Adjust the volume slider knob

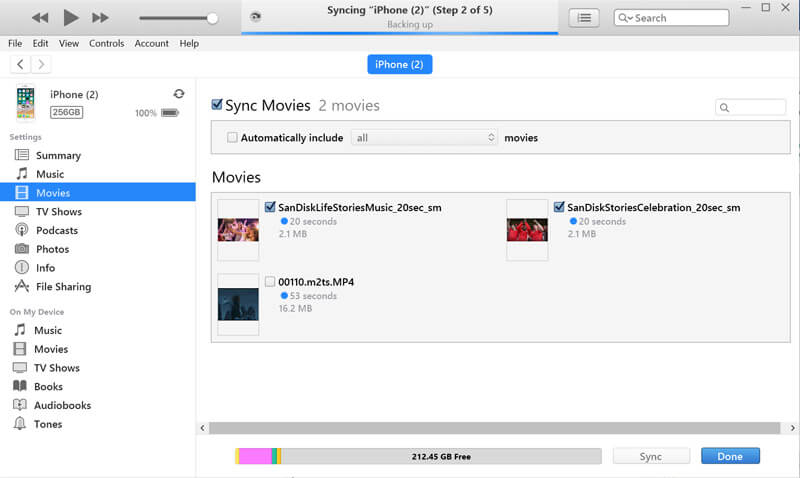coord(212,18)
